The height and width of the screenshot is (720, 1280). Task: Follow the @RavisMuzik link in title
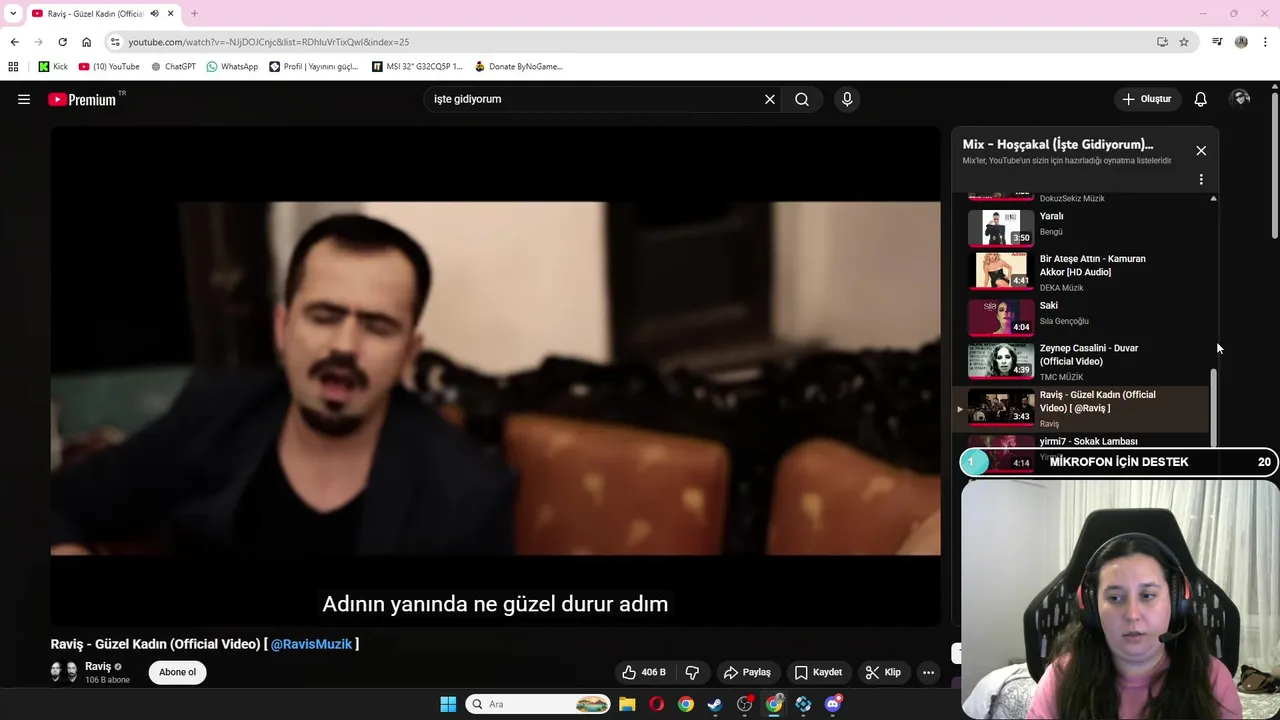pyautogui.click(x=311, y=644)
